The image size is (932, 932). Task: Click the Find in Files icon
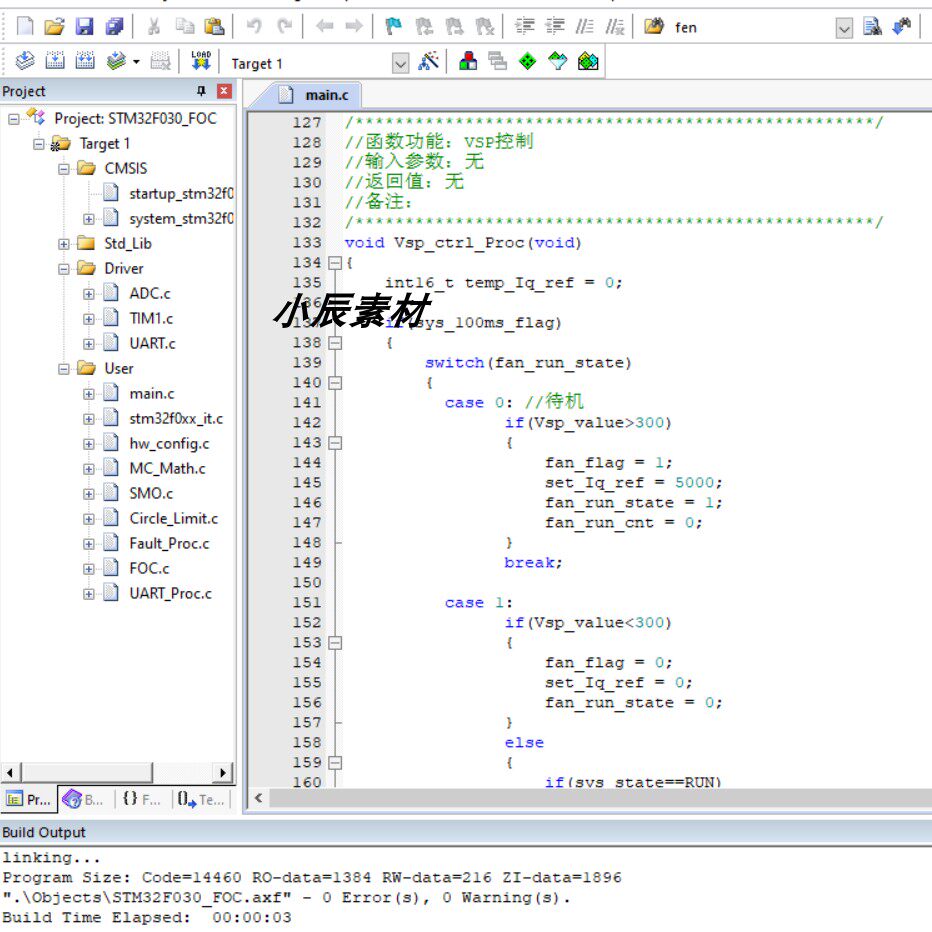click(x=654, y=27)
